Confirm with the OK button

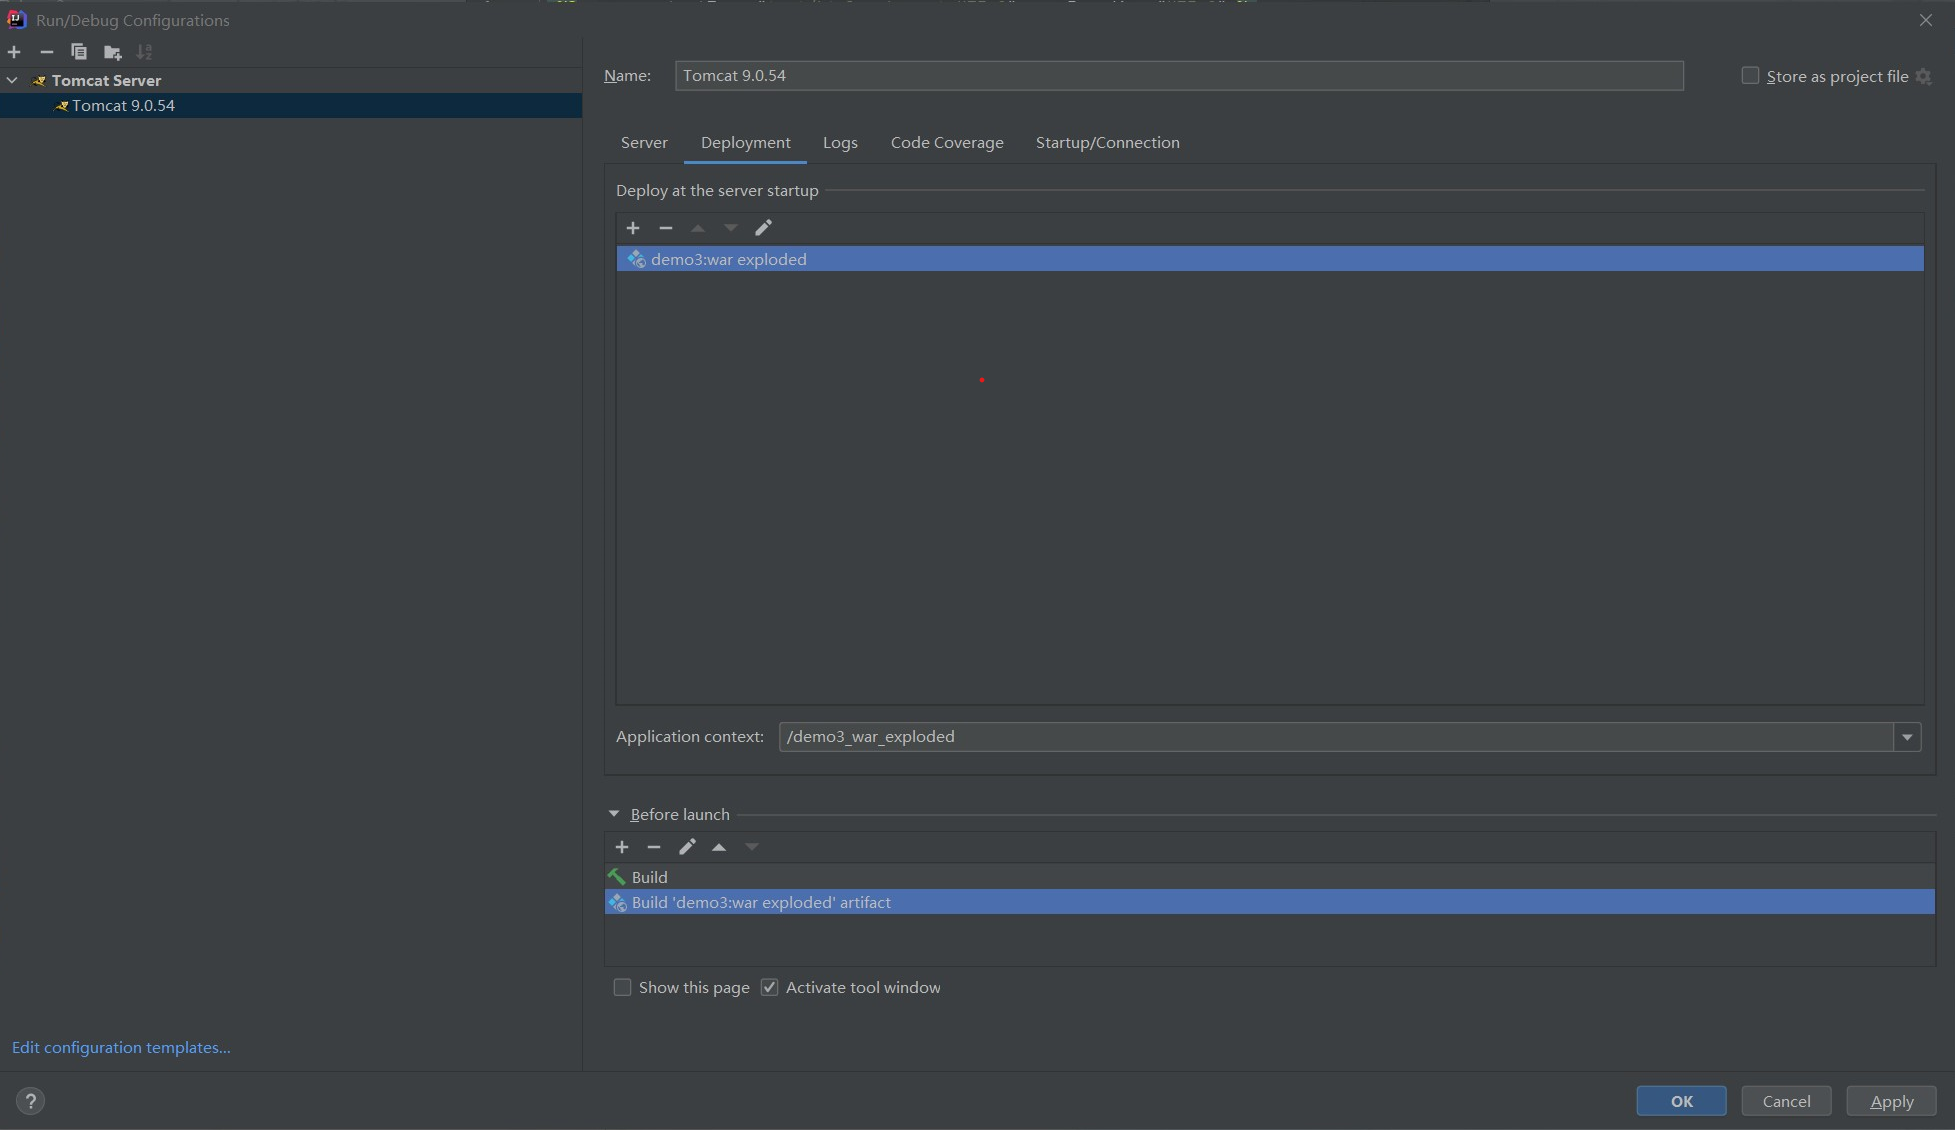[x=1681, y=1101]
